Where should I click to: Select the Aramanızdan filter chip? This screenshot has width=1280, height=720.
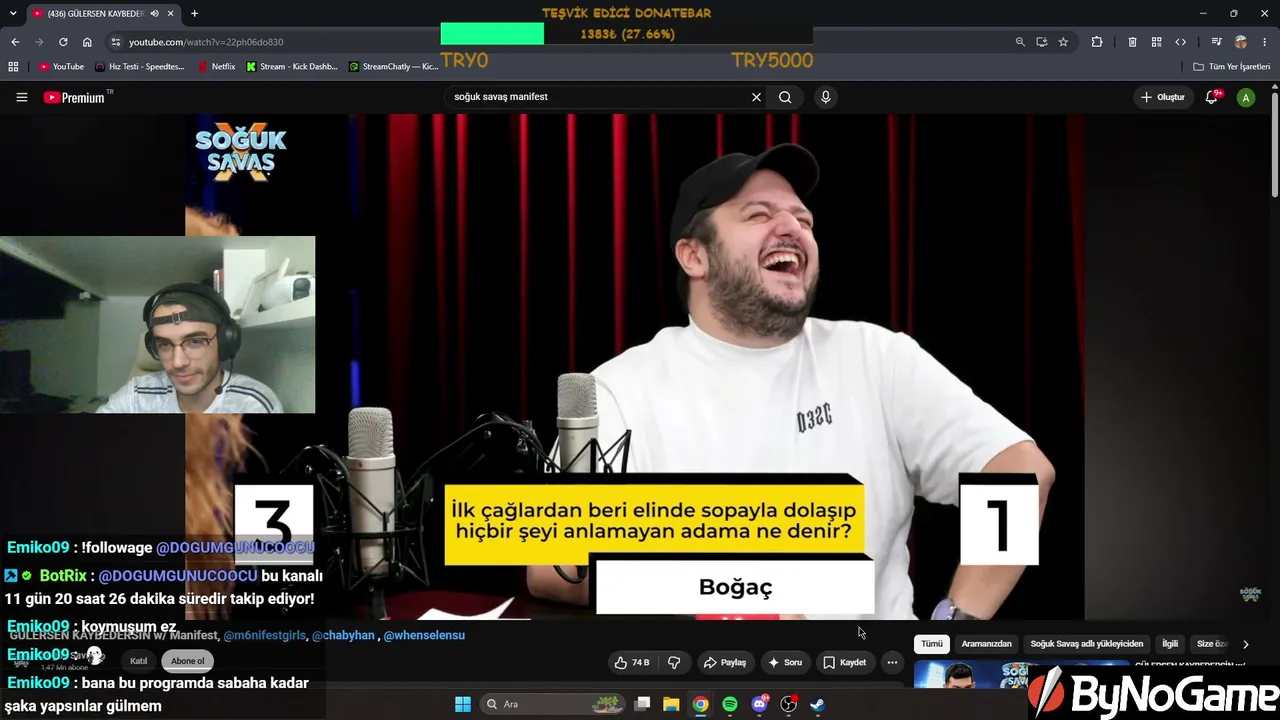click(987, 644)
